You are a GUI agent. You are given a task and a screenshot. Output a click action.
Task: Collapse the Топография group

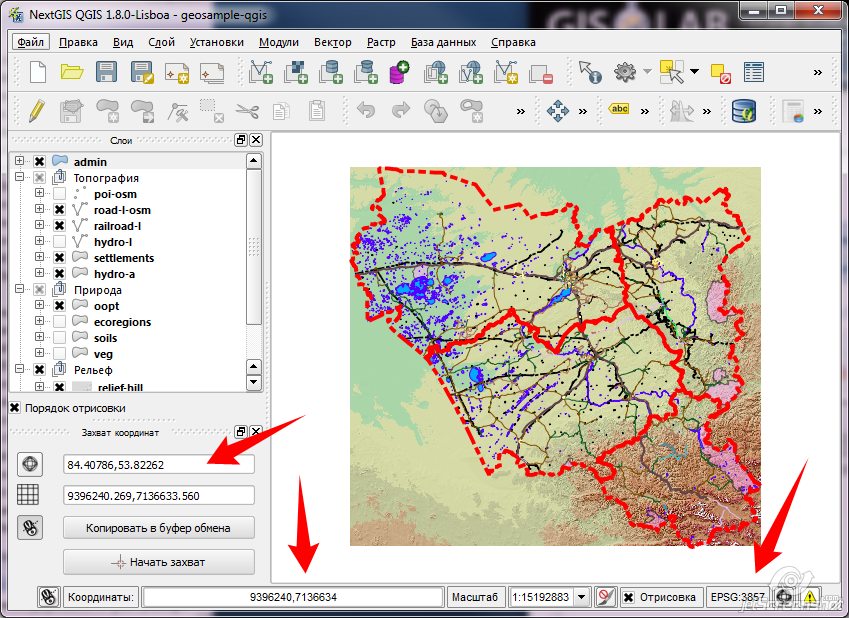click(x=19, y=177)
